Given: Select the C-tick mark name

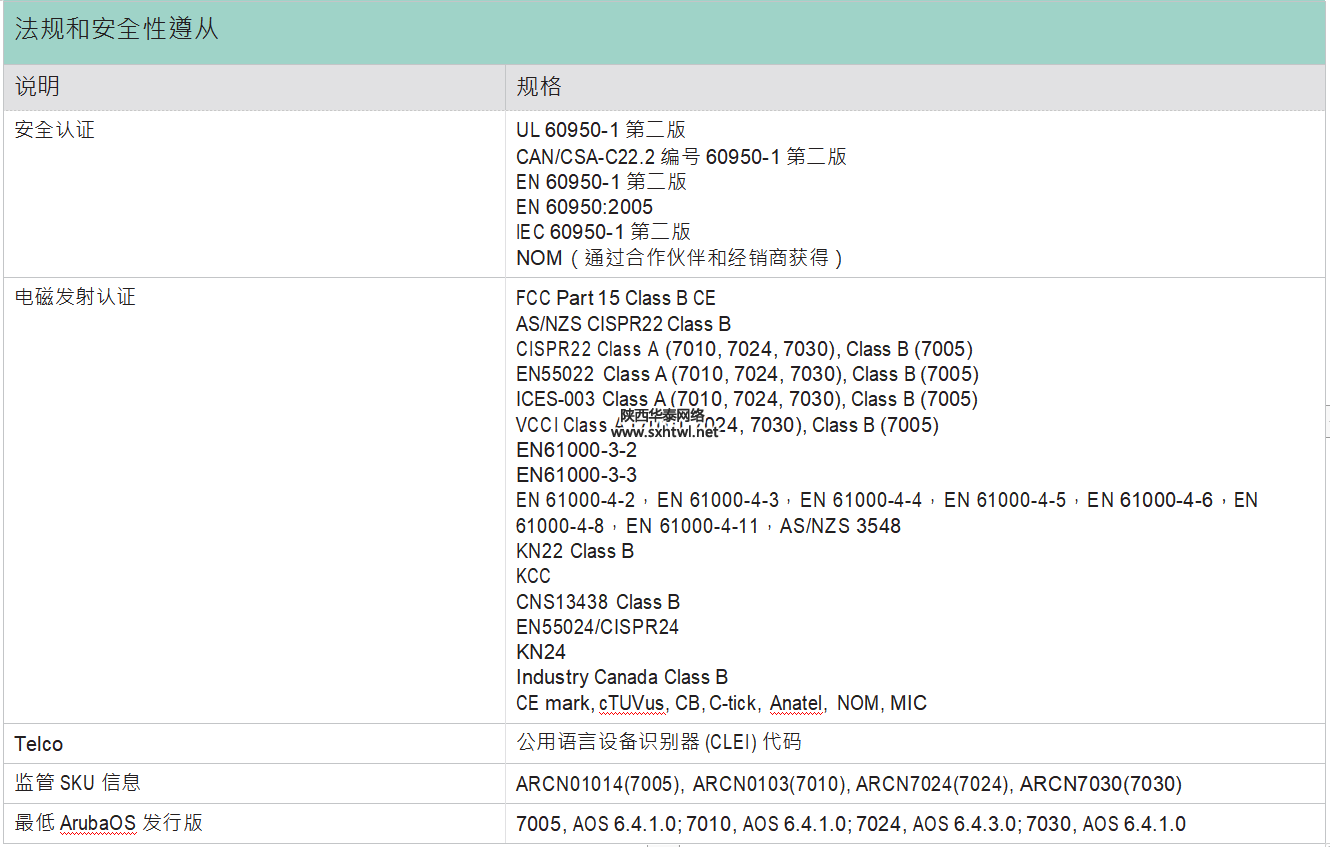Looking at the screenshot, I should (733, 703).
